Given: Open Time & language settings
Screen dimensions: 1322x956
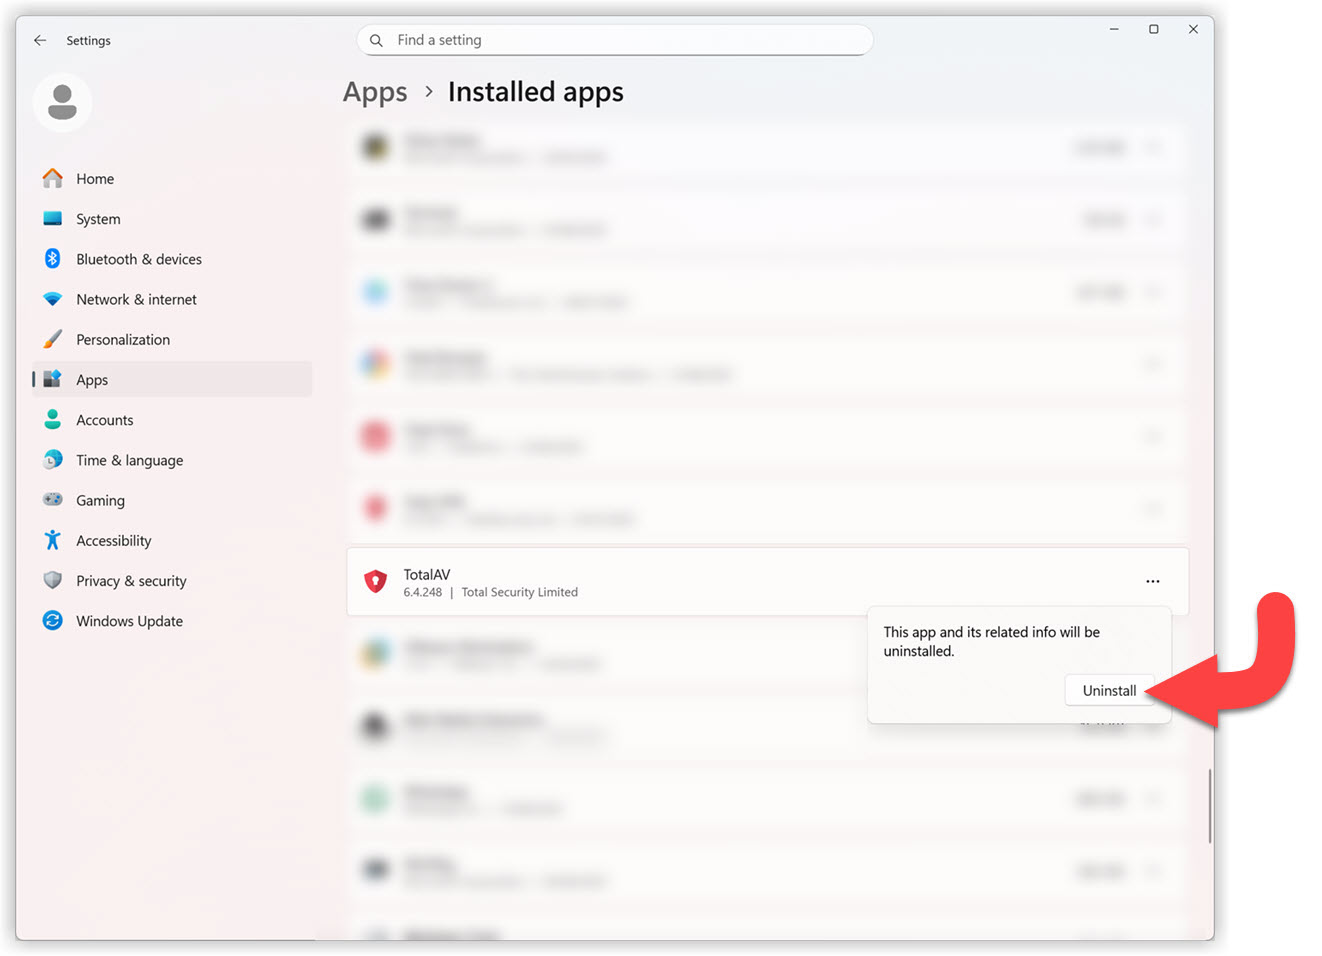Looking at the screenshot, I should click(129, 460).
